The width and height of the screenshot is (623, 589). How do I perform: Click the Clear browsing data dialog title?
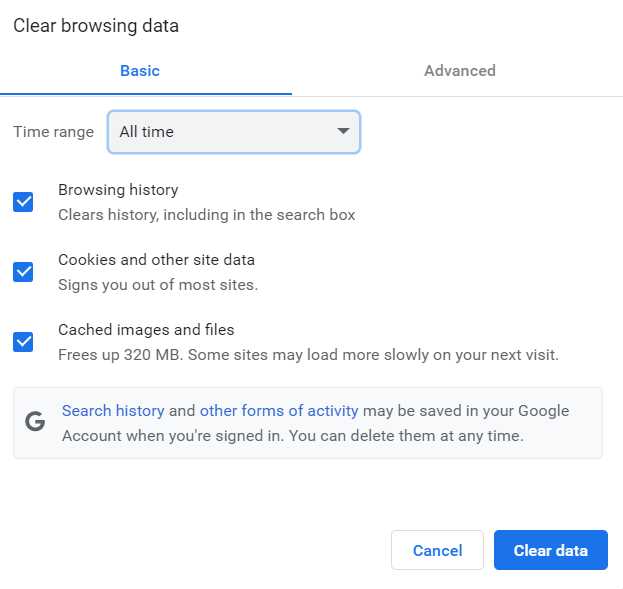coord(96,26)
